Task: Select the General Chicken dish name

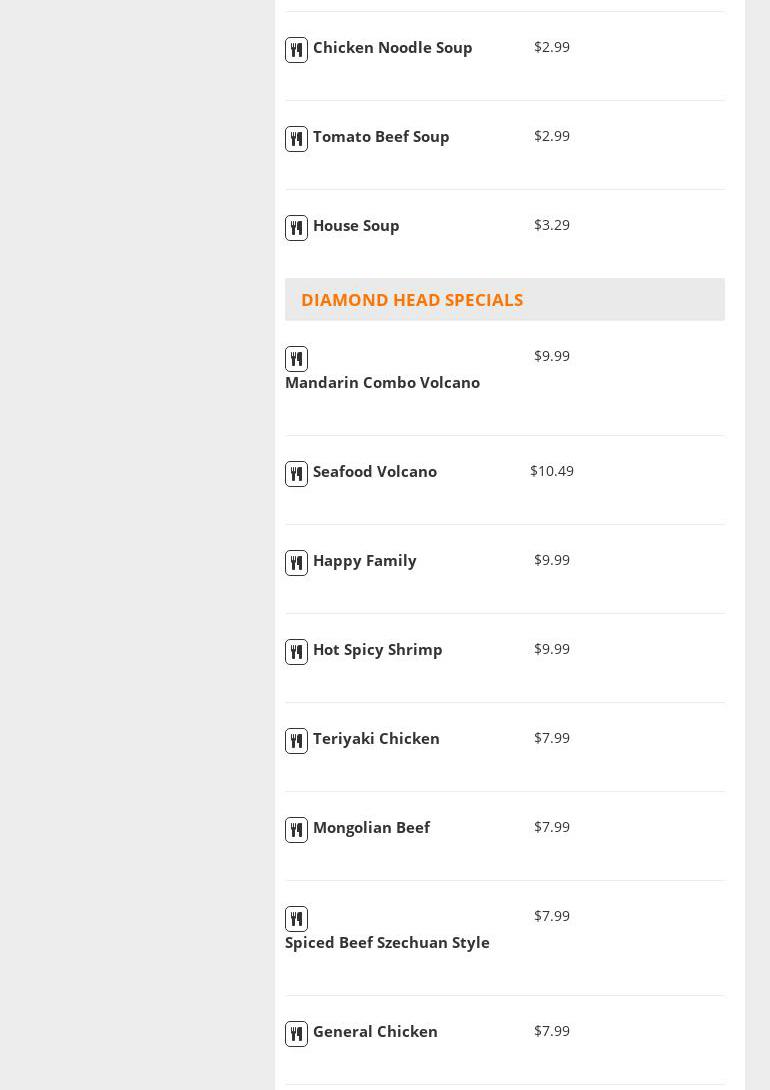Action: click(x=375, y=1032)
